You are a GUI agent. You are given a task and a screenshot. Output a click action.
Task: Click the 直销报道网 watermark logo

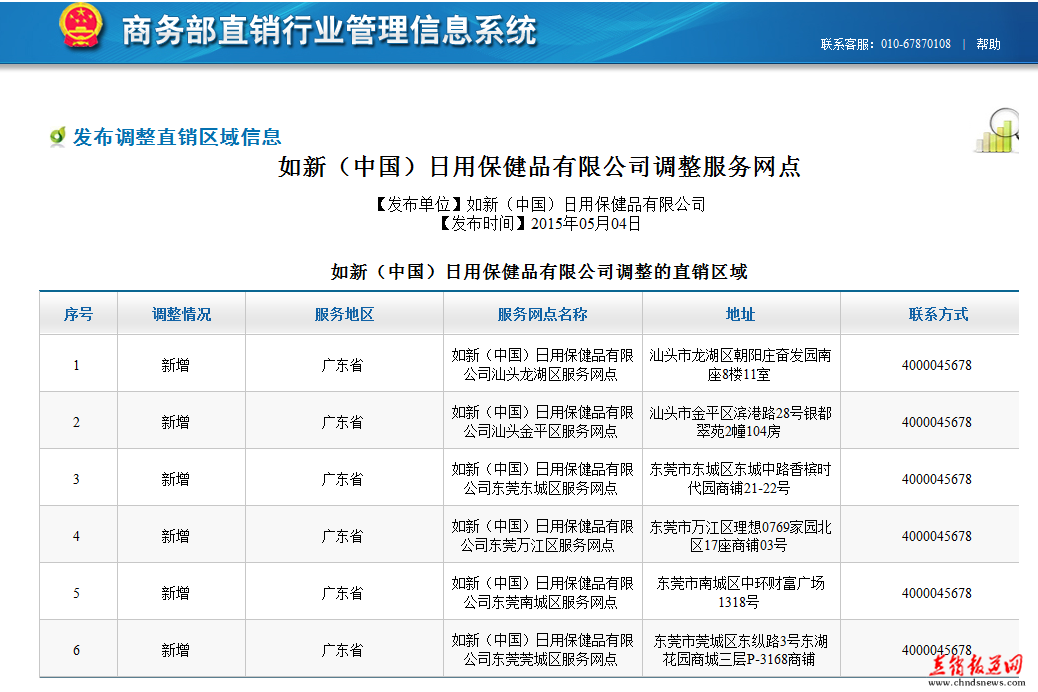click(x=975, y=667)
